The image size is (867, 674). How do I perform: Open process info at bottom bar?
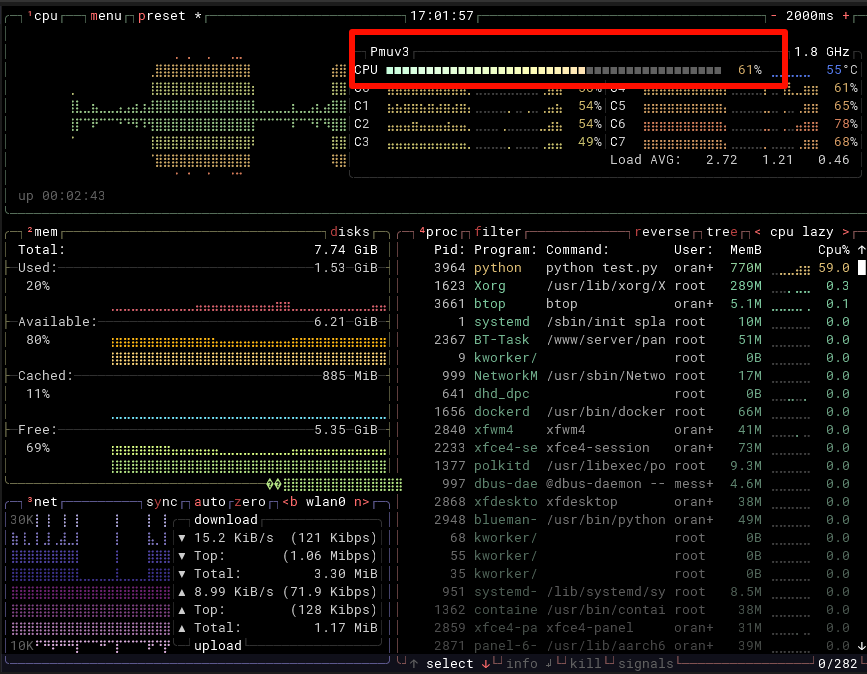521,663
